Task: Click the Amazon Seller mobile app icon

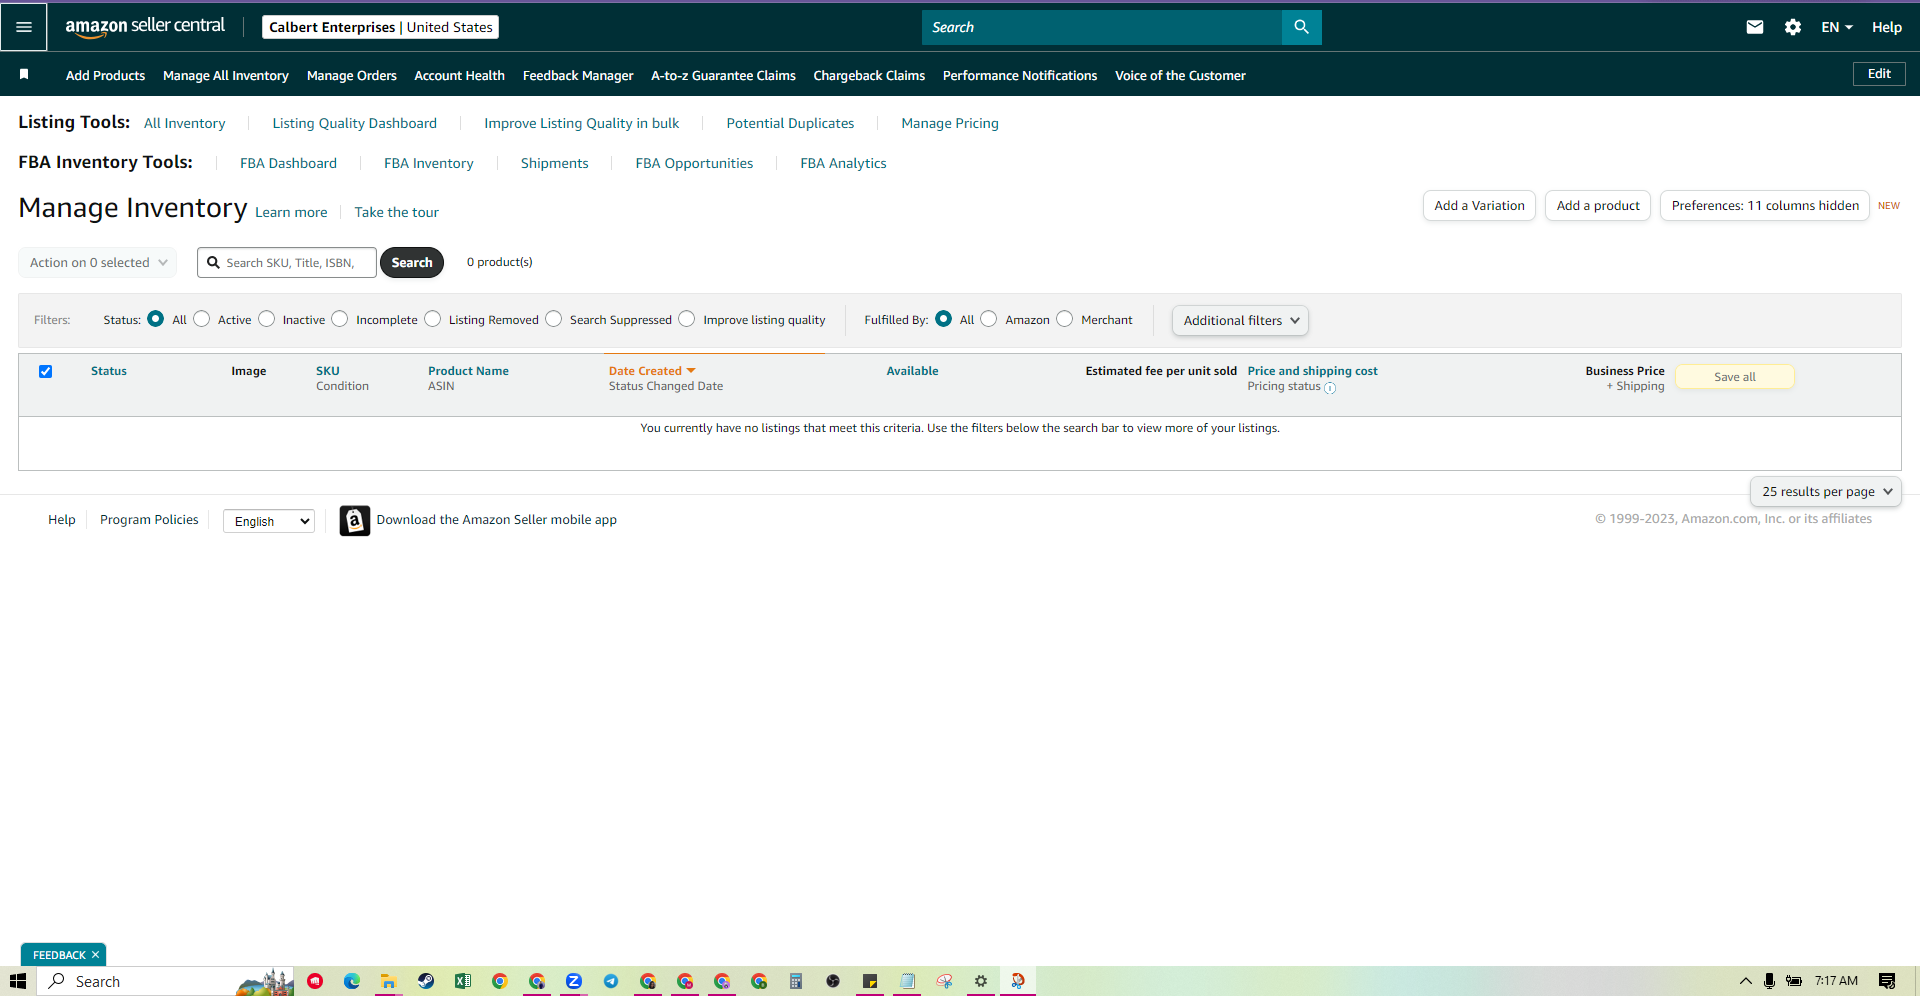Action: (354, 520)
